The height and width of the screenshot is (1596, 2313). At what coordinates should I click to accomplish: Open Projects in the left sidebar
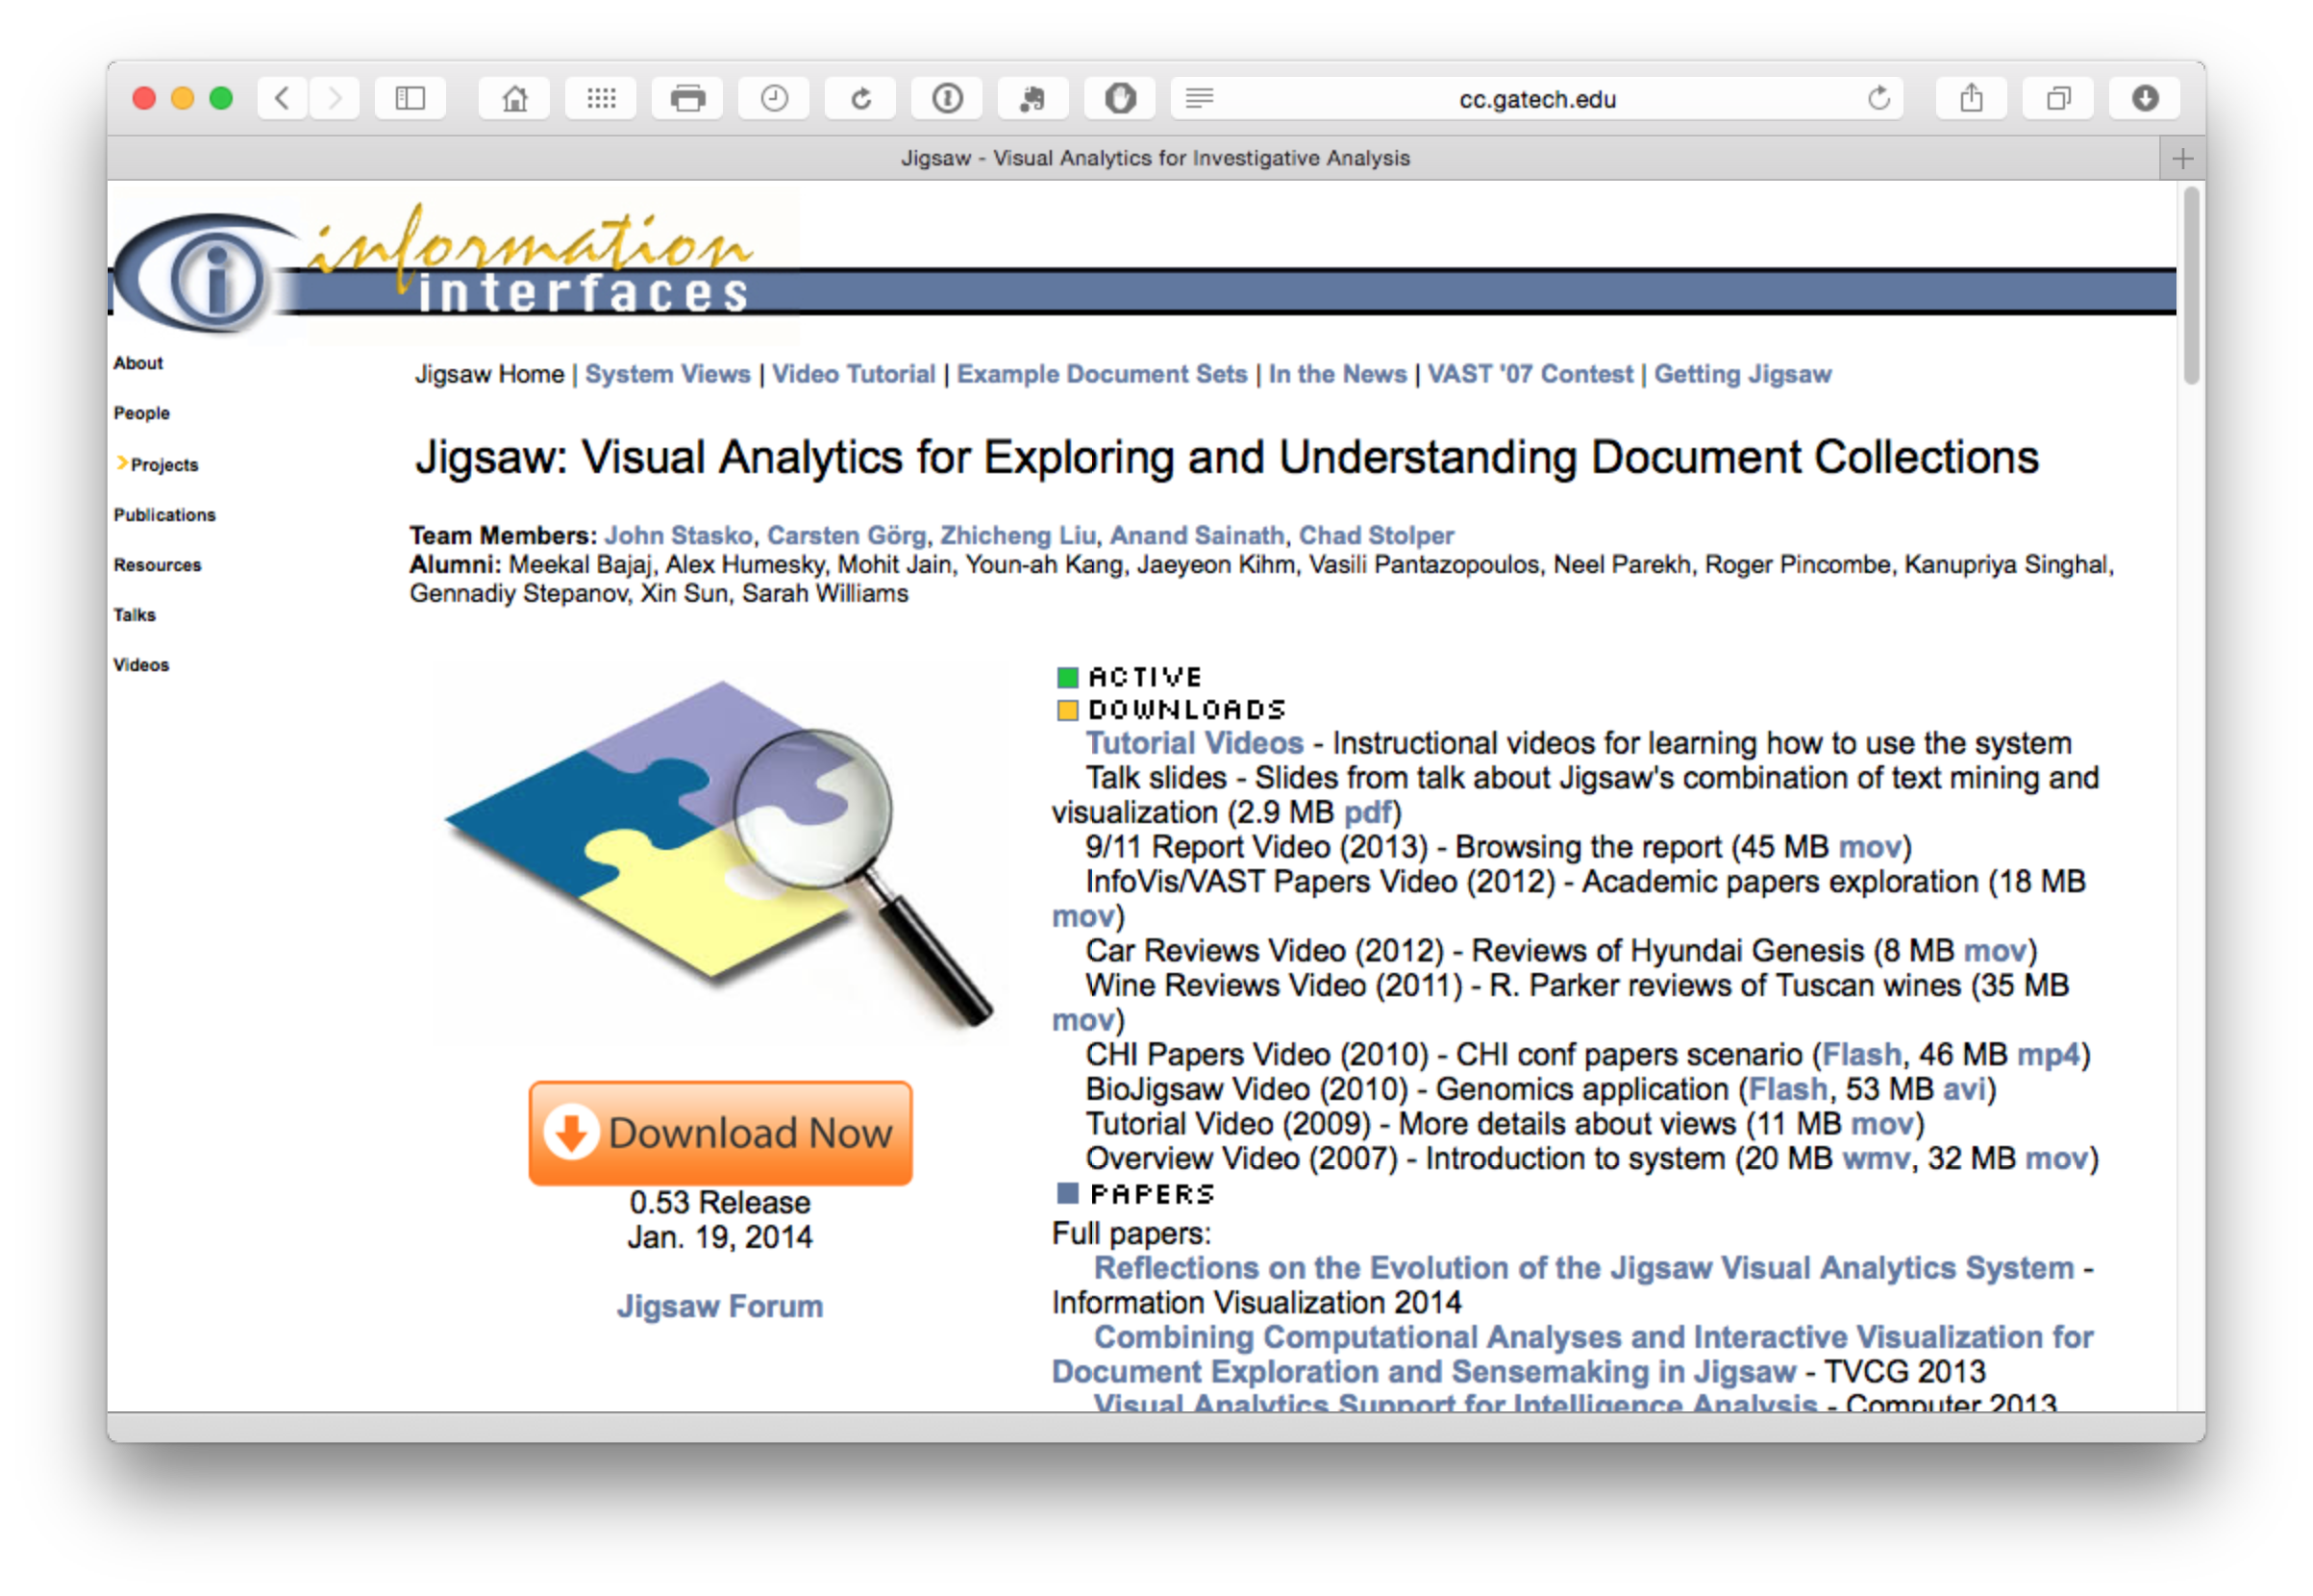click(x=164, y=465)
